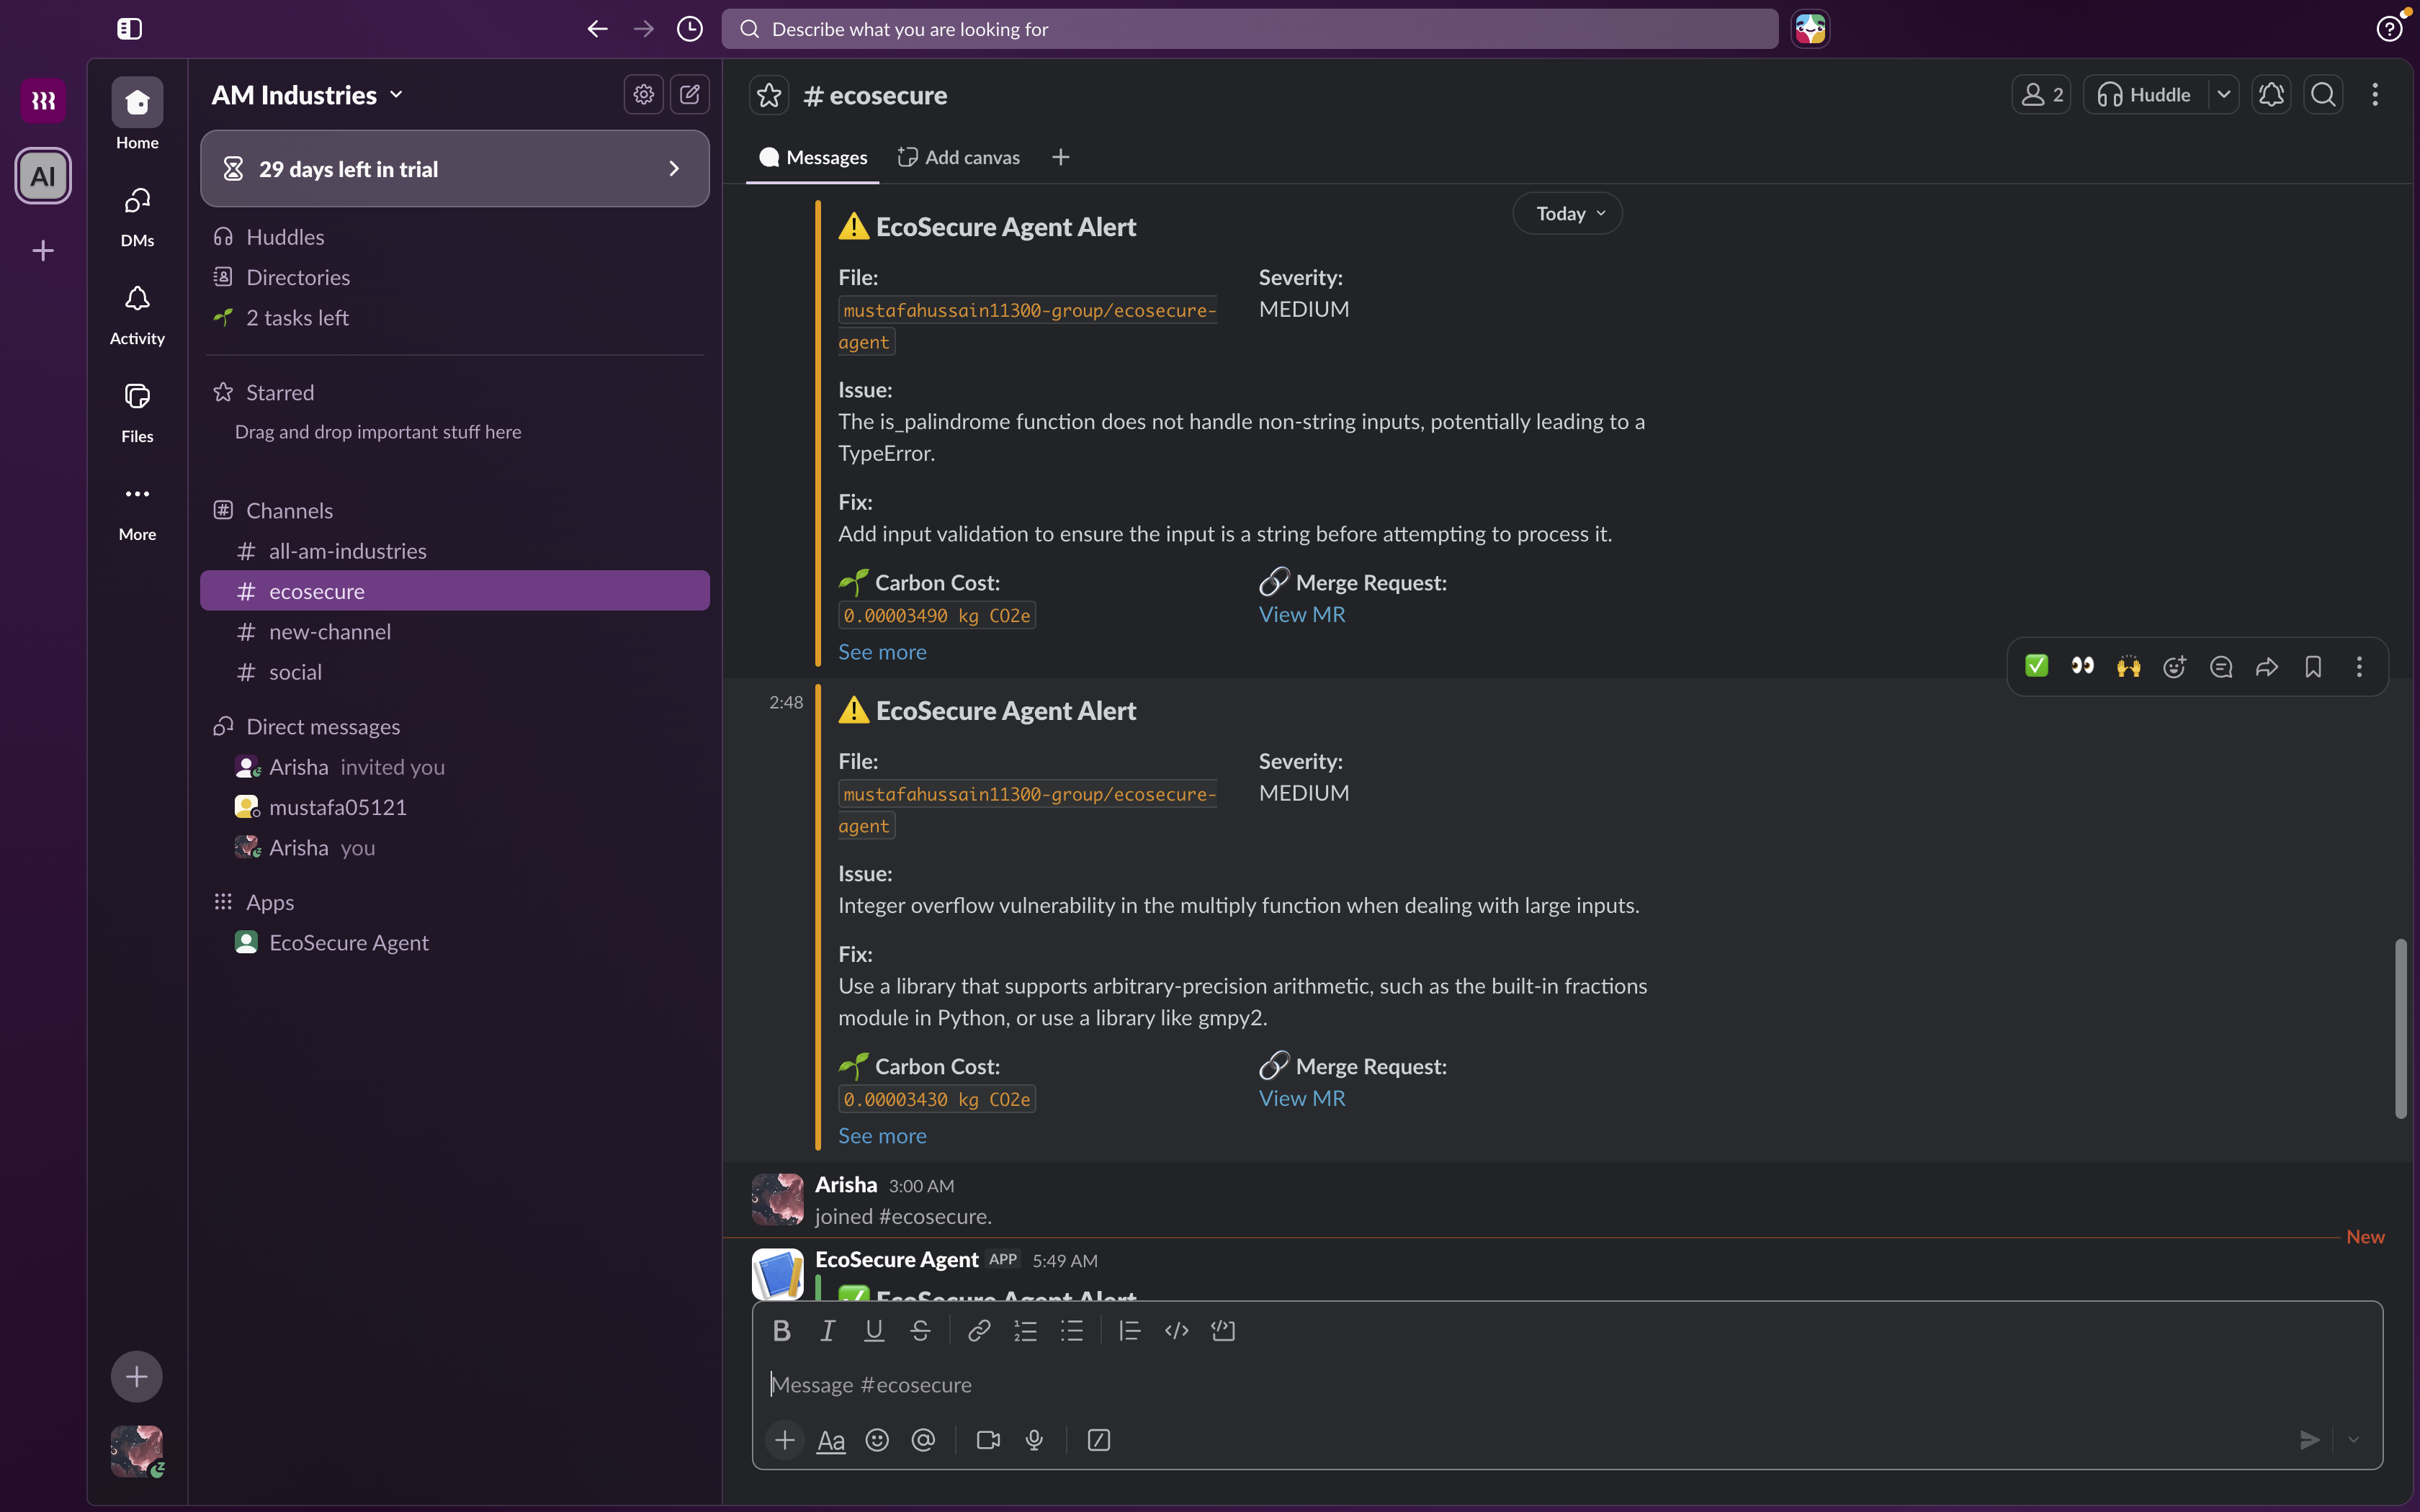Expand the Huddle options chevron
Viewport: 2420px width, 1512px height.
tap(2223, 95)
